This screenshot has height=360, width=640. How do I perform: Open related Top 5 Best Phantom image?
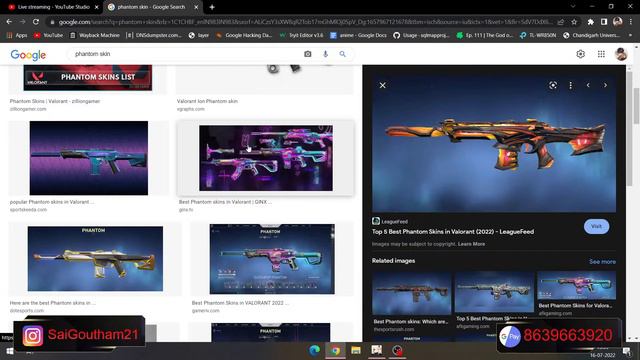[x=494, y=292]
